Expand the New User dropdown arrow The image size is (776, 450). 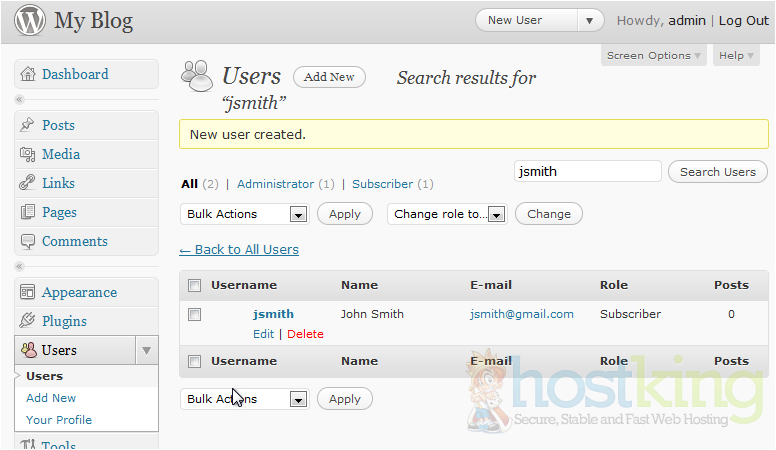[x=591, y=20]
